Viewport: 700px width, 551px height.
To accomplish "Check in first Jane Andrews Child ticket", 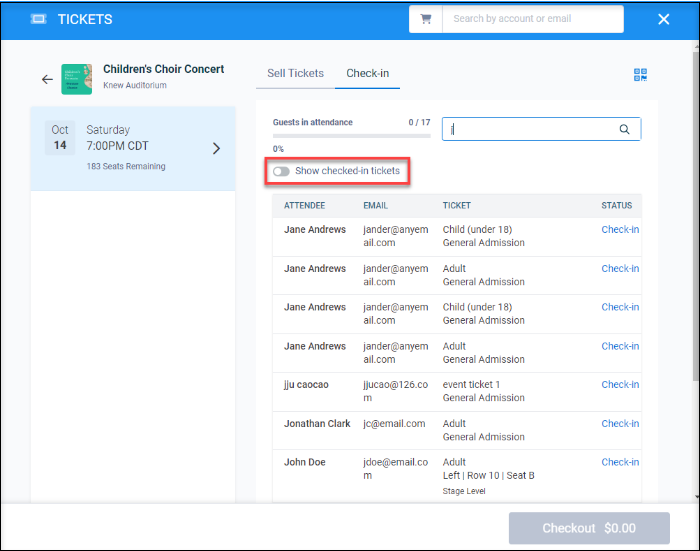I will click(x=620, y=230).
